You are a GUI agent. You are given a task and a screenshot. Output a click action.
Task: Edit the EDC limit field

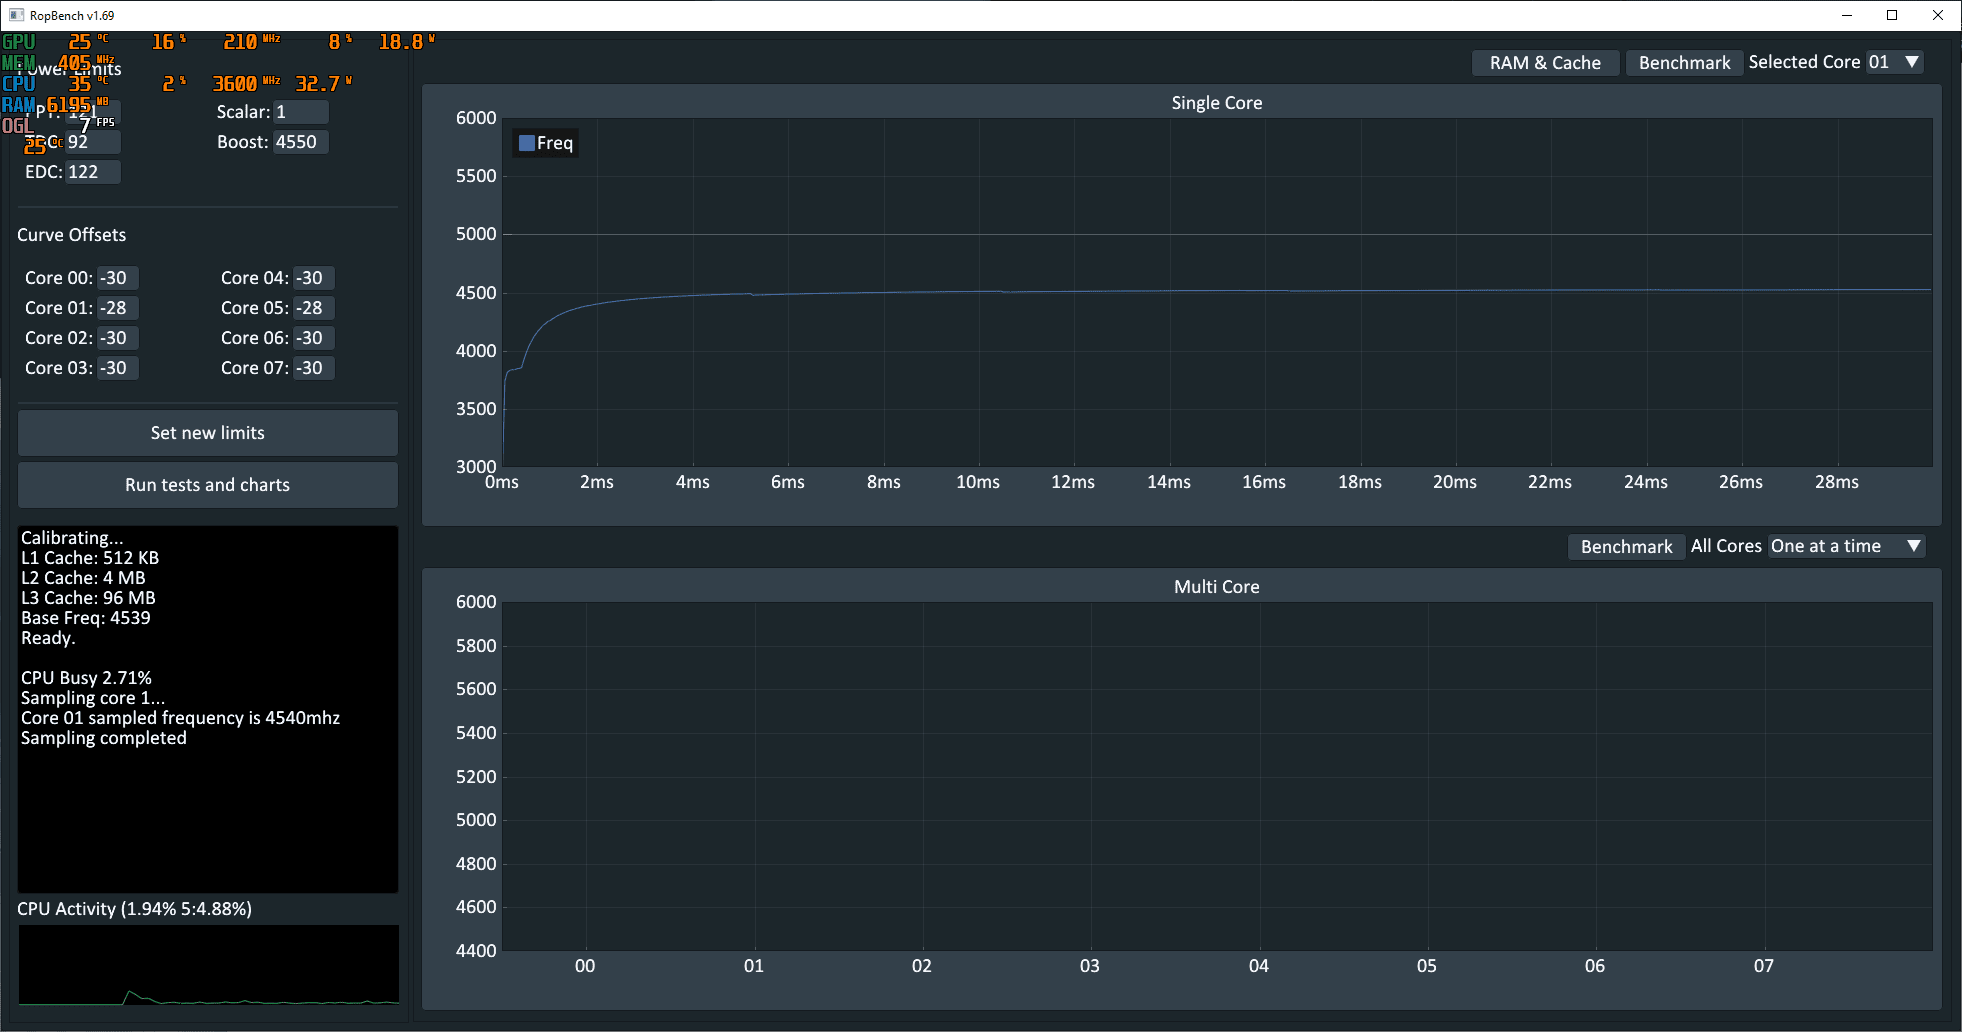[93, 172]
